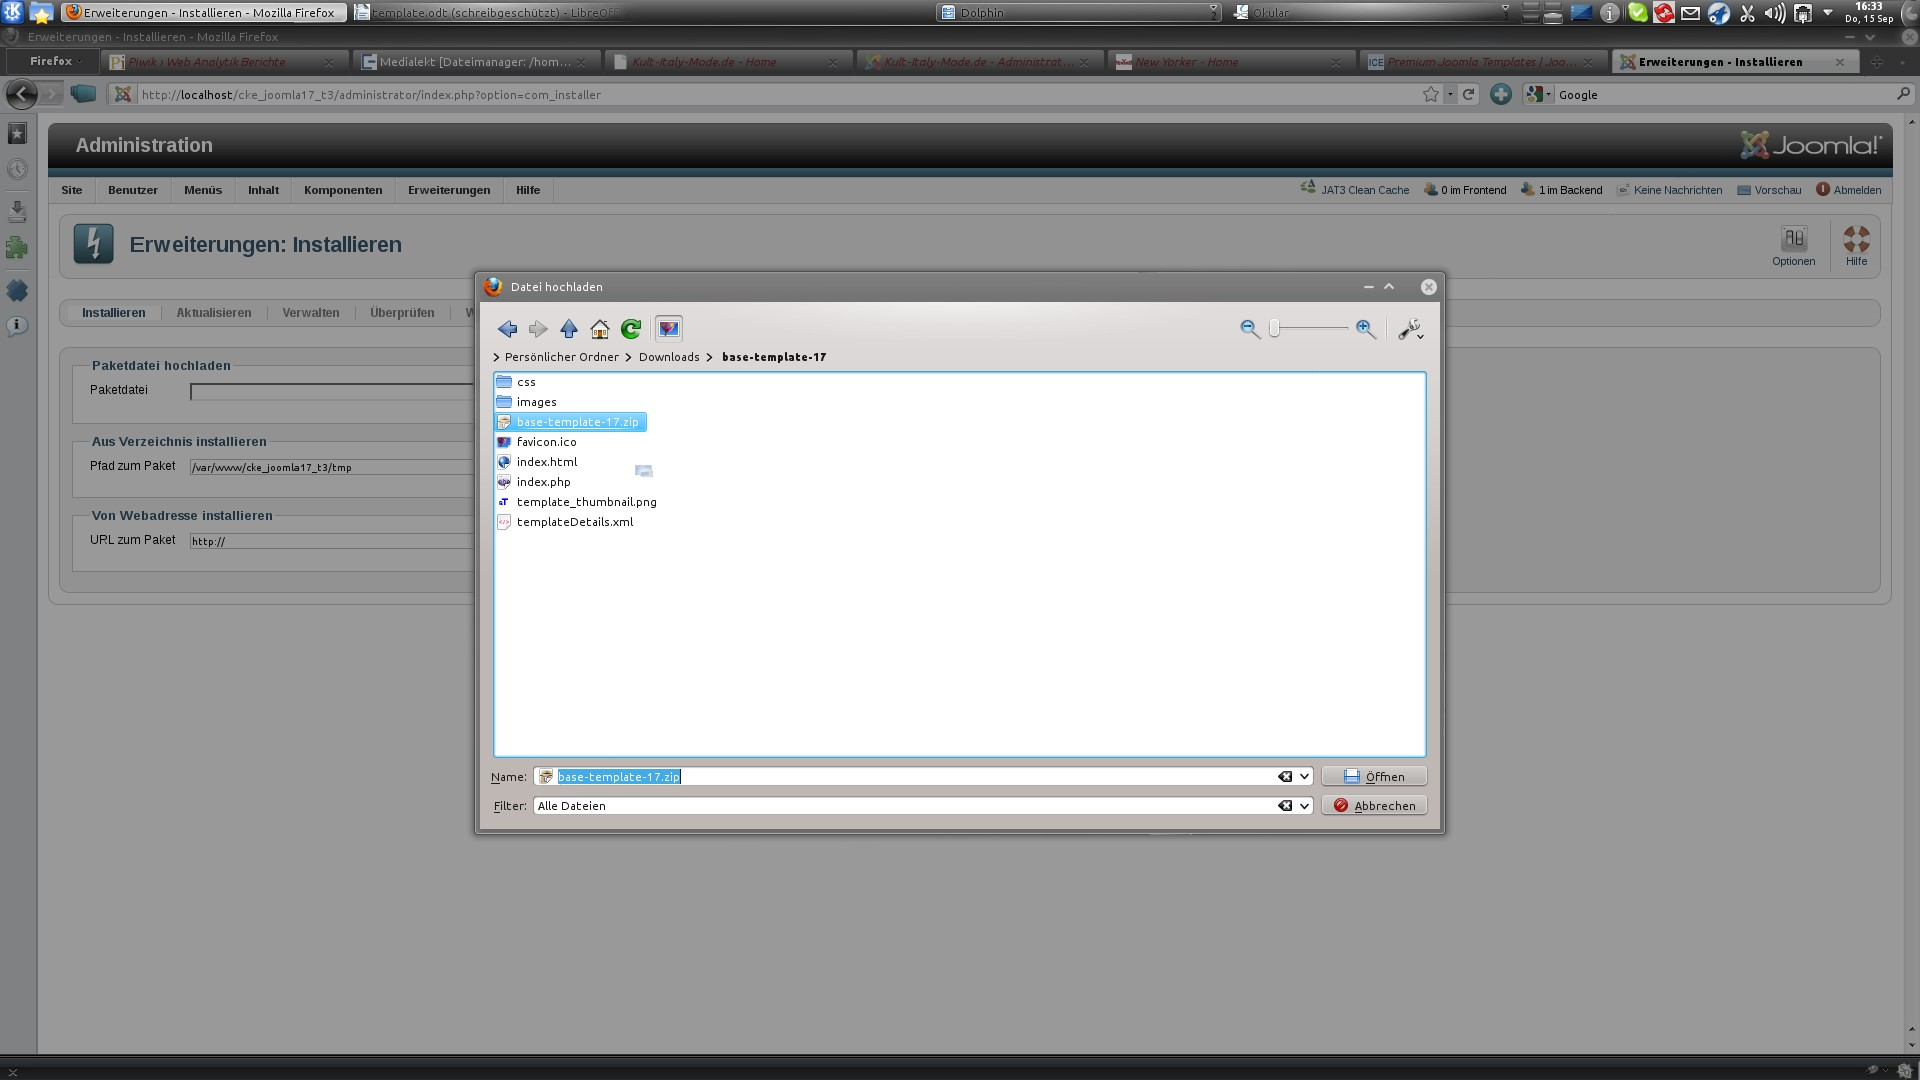
Task: Open the wrench options menu
Action: coord(1410,329)
